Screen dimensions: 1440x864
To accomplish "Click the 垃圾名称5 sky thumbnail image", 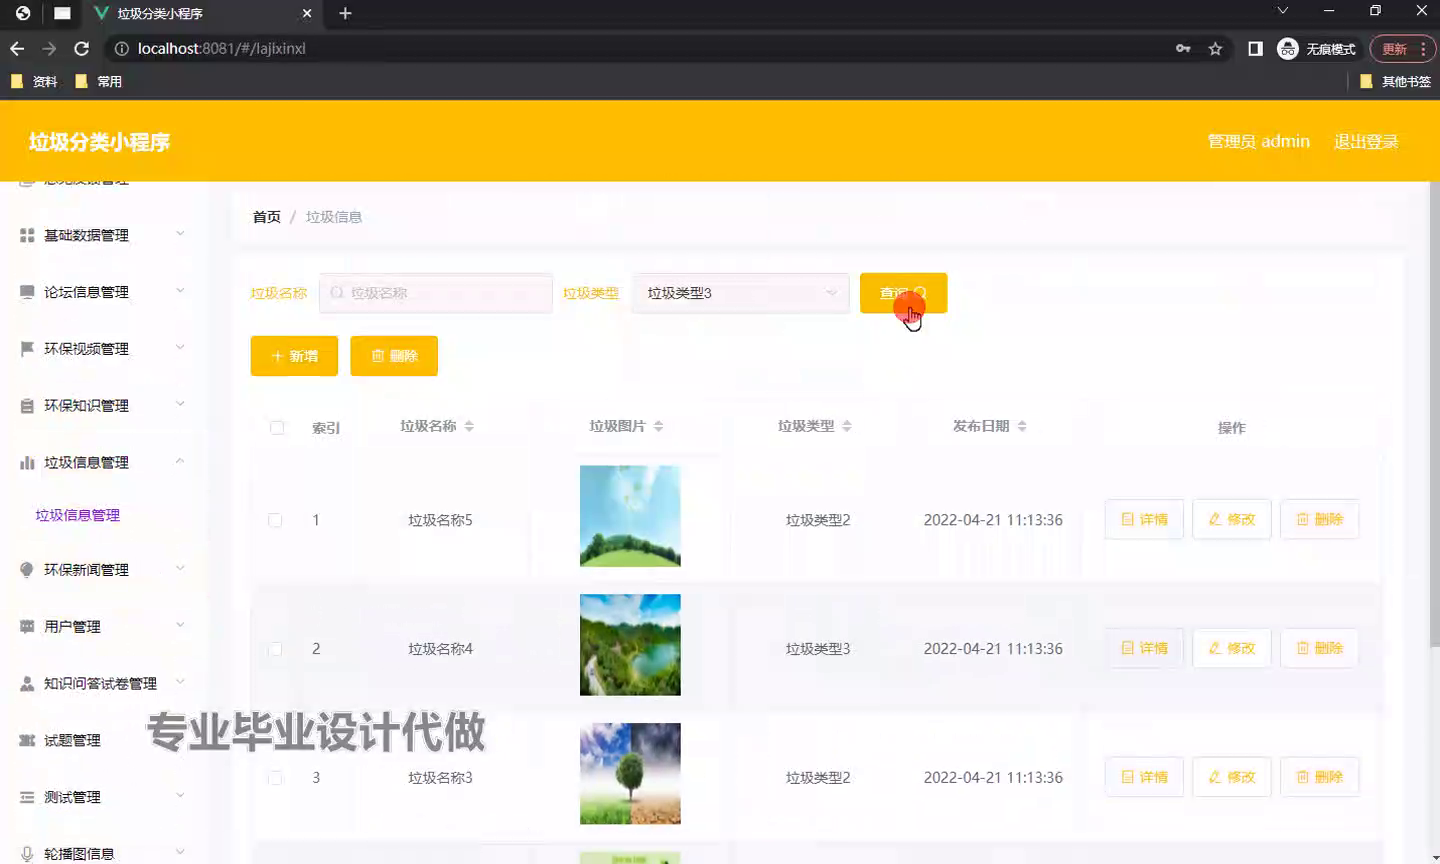I will [x=630, y=516].
